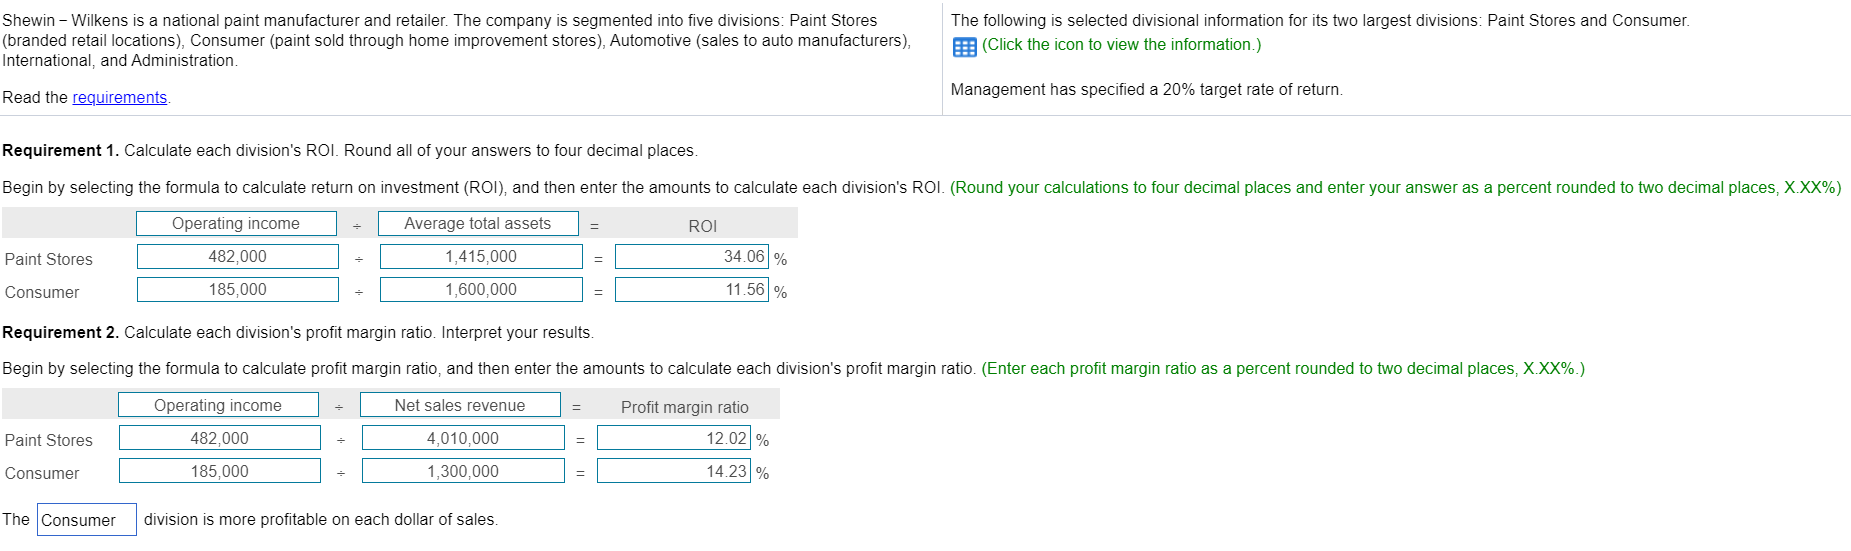Image resolution: width=1851 pixels, height=551 pixels.
Task: Edit Consumer ROI operating income 185,000 field
Action: (238, 290)
